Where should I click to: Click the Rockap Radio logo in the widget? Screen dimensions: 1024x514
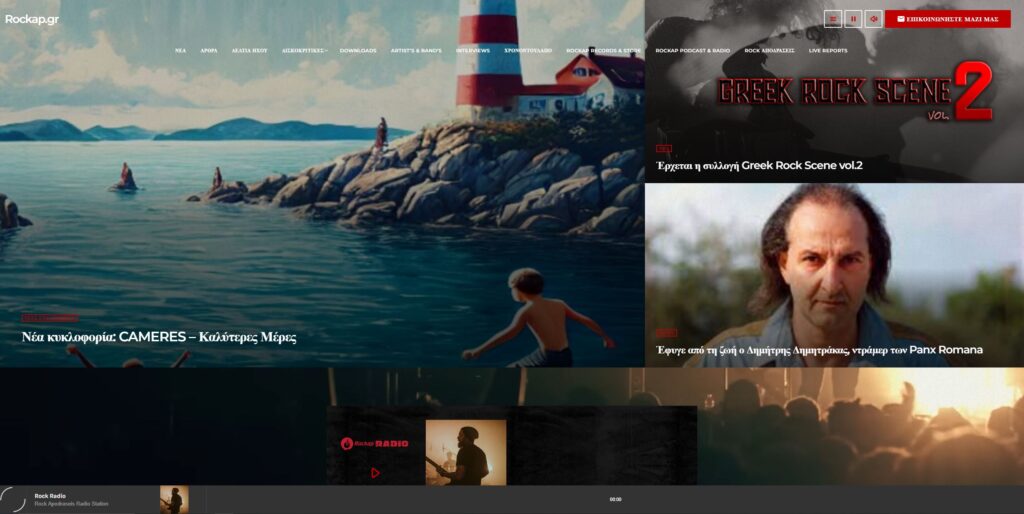point(375,443)
